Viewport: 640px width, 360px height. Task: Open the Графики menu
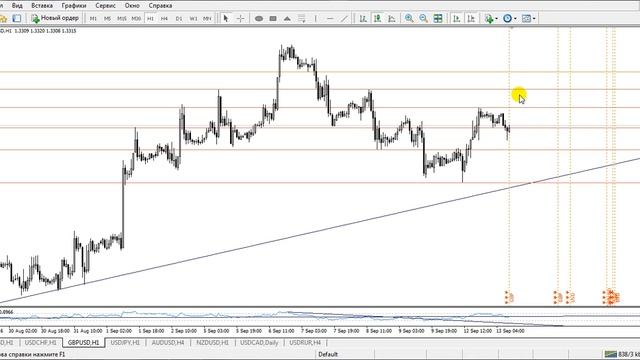click(x=74, y=6)
